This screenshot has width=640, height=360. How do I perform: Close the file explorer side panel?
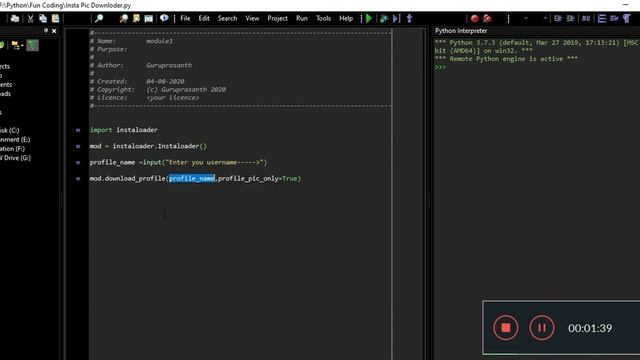[x=54, y=31]
